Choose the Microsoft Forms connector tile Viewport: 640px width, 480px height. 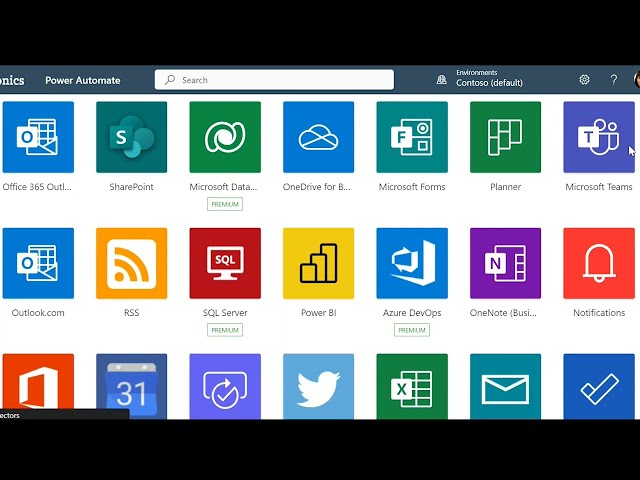(x=412, y=137)
